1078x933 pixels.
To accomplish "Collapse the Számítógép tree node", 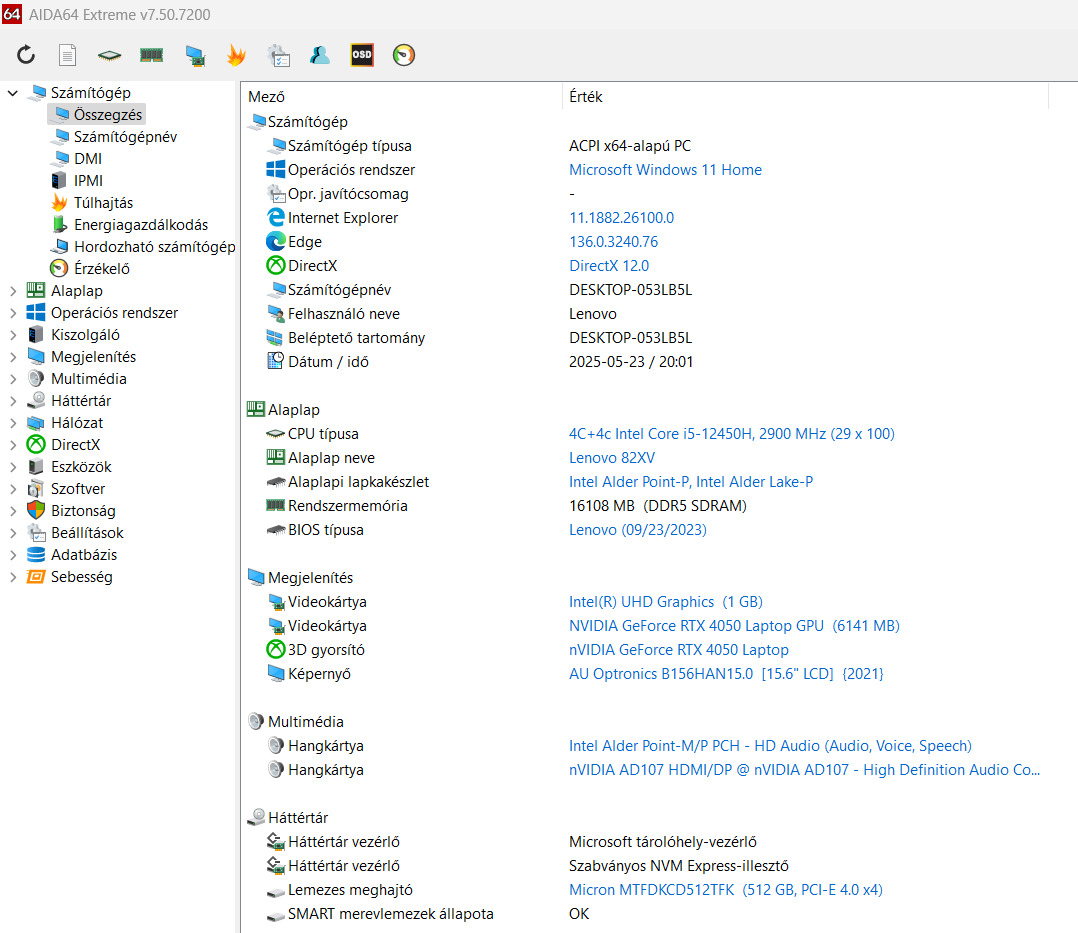I will click(12, 93).
